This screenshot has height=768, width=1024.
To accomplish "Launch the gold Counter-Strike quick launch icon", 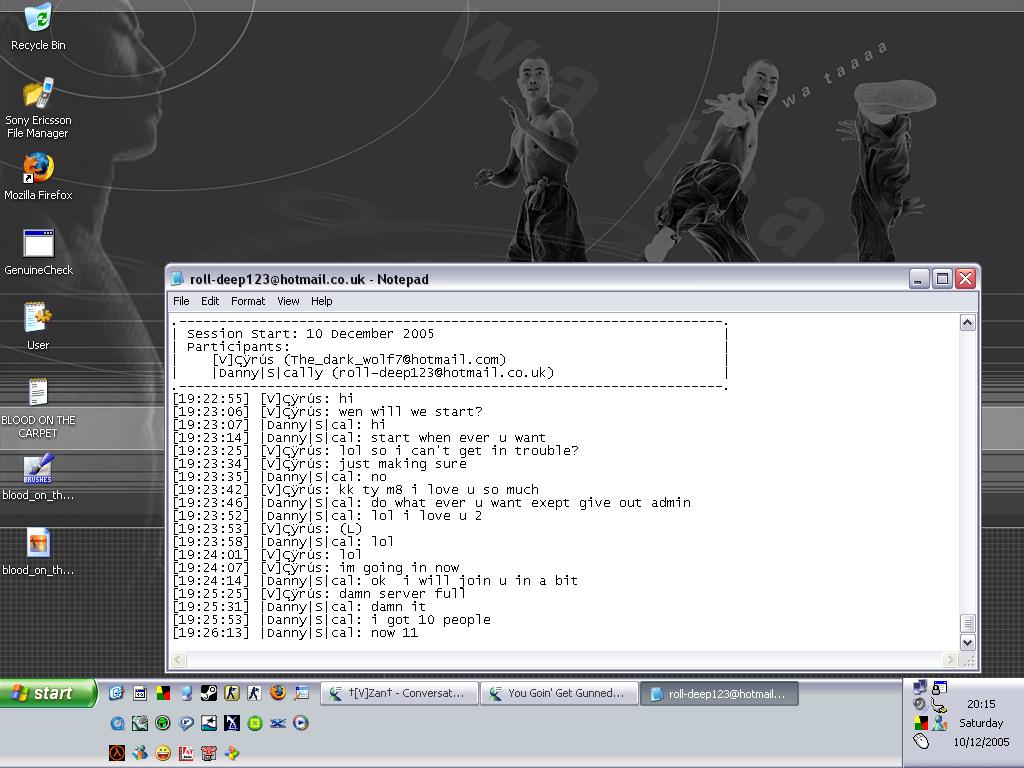I will 232,693.
